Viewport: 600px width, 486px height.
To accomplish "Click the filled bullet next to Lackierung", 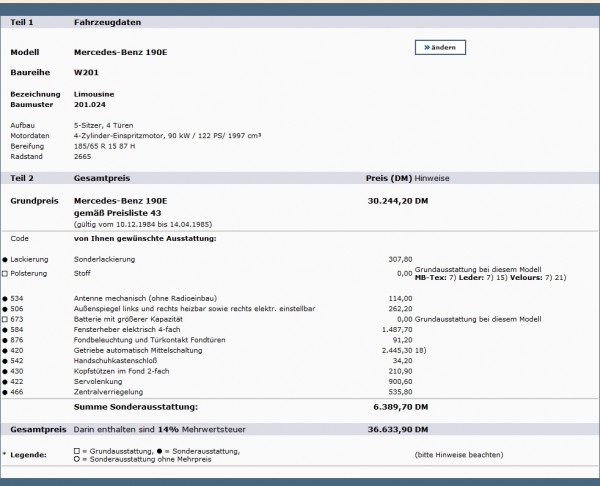I will [5, 259].
